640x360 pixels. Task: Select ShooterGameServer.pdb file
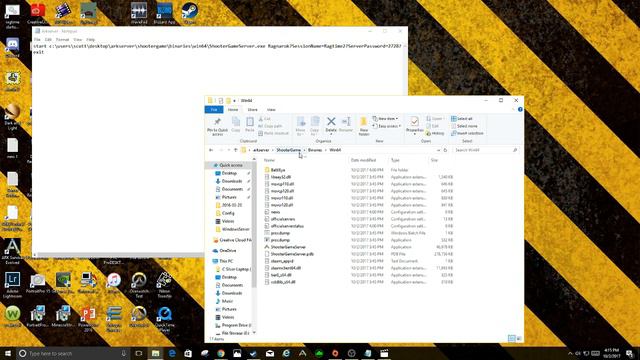pyautogui.click(x=292, y=254)
